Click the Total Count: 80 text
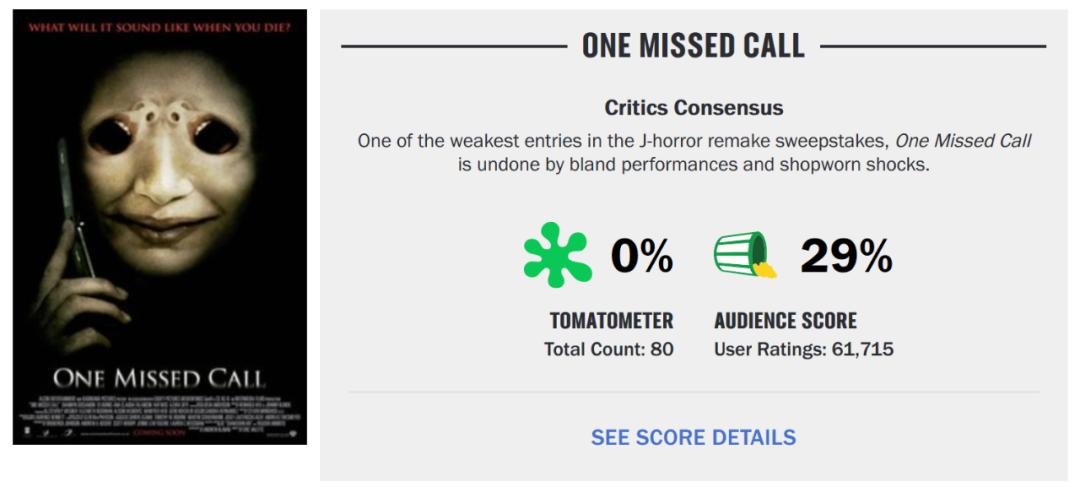Viewport: 1080px width, 487px height. (608, 349)
